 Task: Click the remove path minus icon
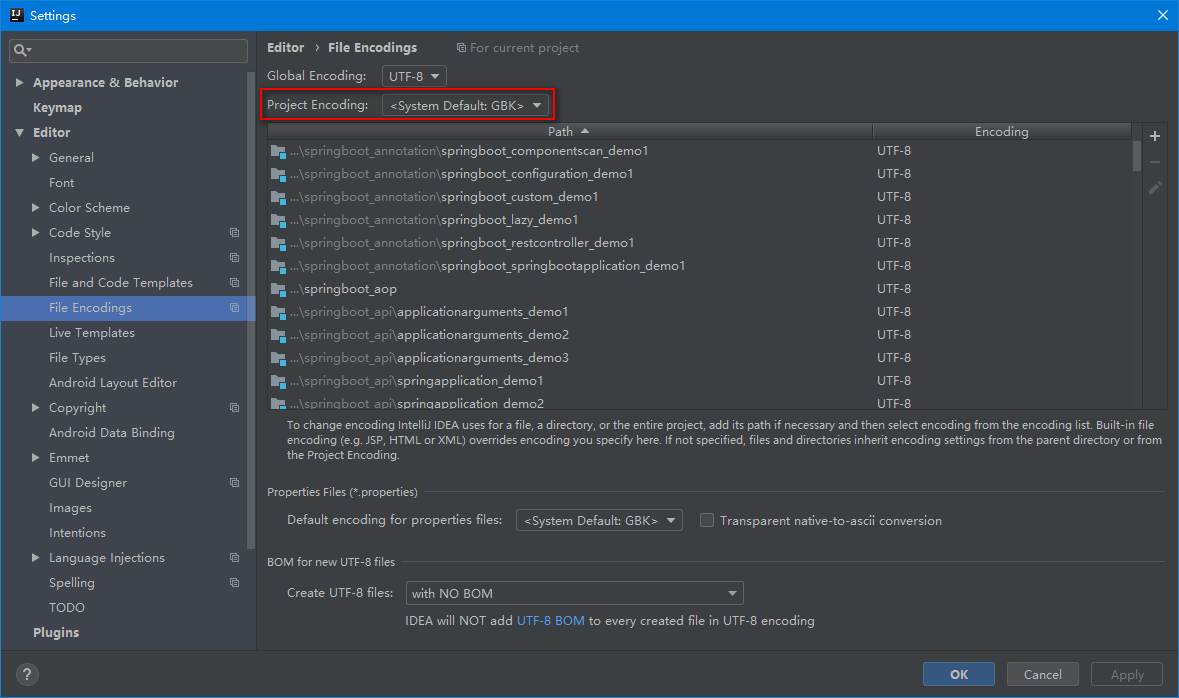tap(1154, 162)
